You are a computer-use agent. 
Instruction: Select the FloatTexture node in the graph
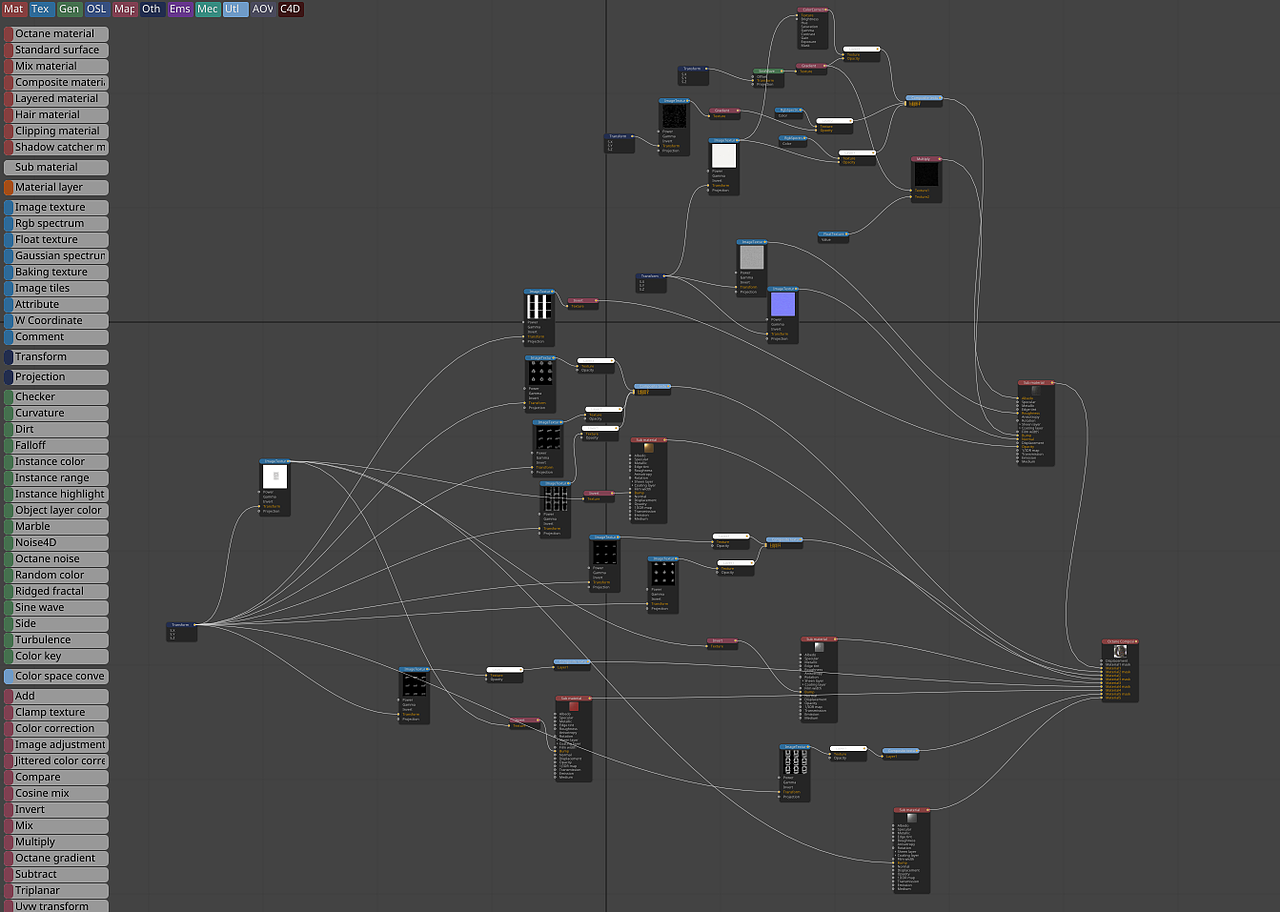point(833,237)
